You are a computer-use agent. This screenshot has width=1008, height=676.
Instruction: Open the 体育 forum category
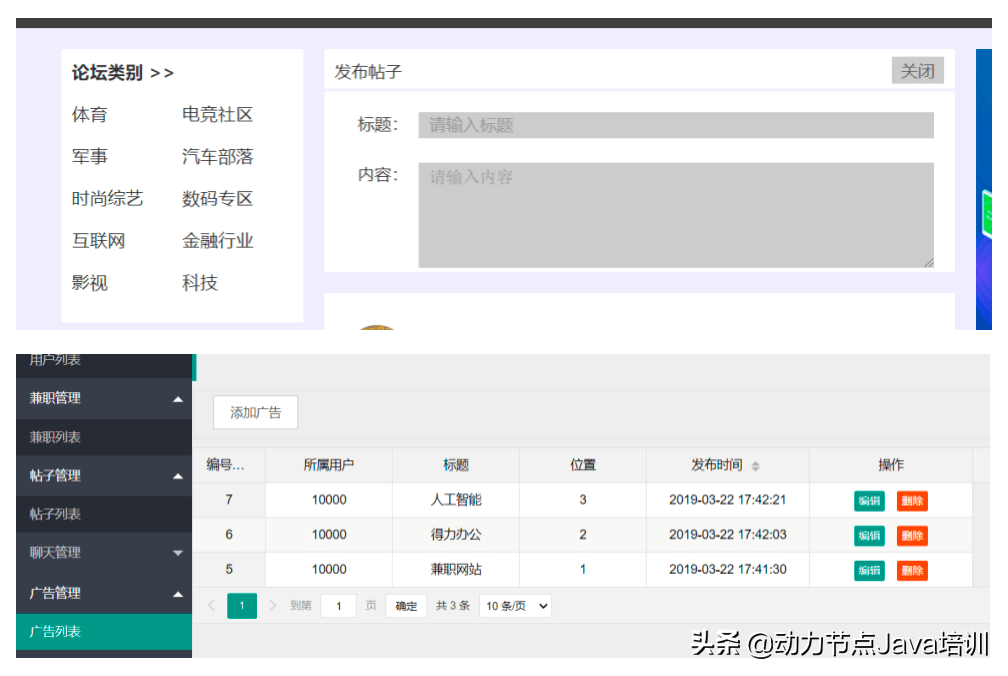pyautogui.click(x=89, y=114)
